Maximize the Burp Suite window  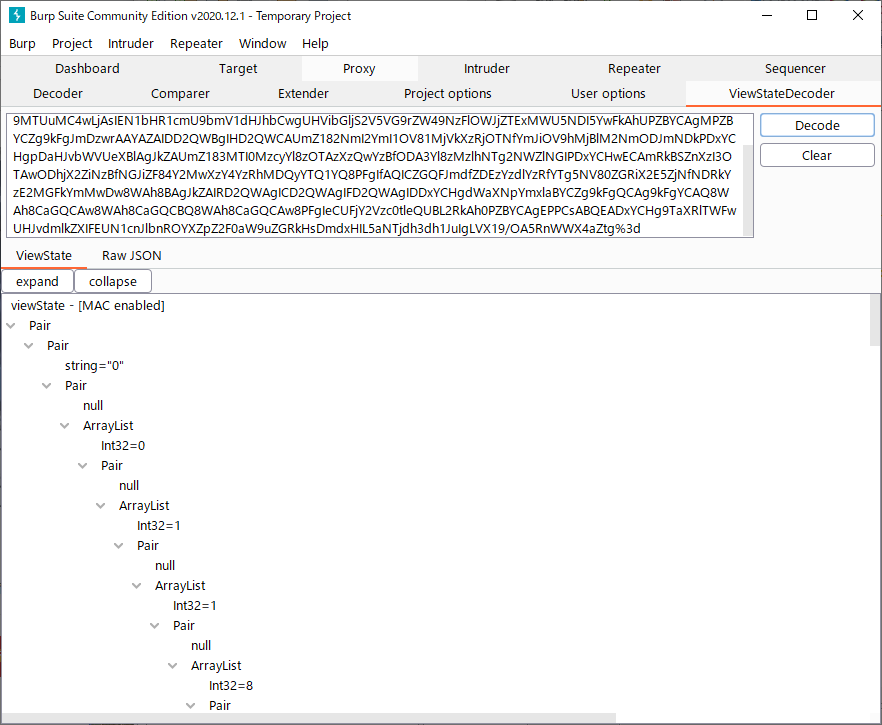click(x=812, y=15)
